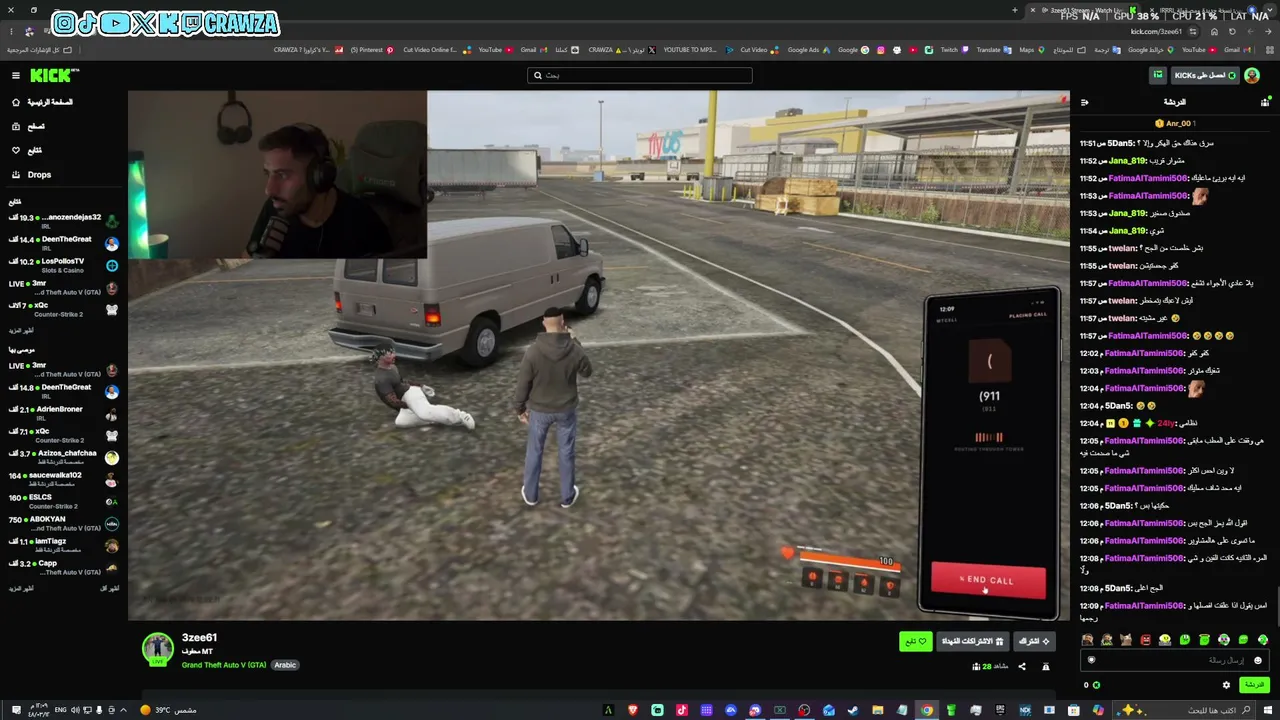The image size is (1280, 720).
Task: Open chat settings gear icon
Action: click(1227, 685)
